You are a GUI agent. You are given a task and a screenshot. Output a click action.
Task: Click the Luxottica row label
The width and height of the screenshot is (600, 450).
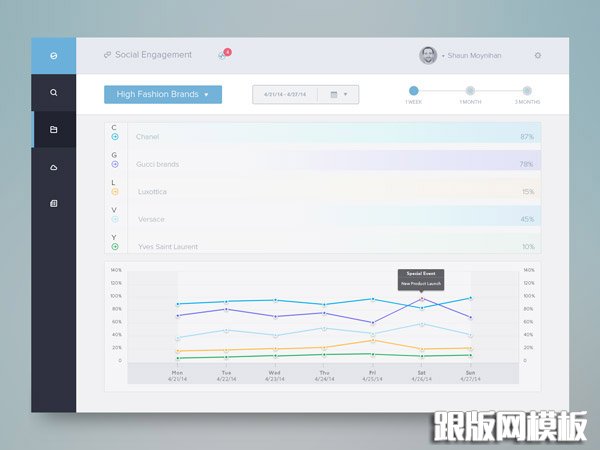(x=152, y=192)
